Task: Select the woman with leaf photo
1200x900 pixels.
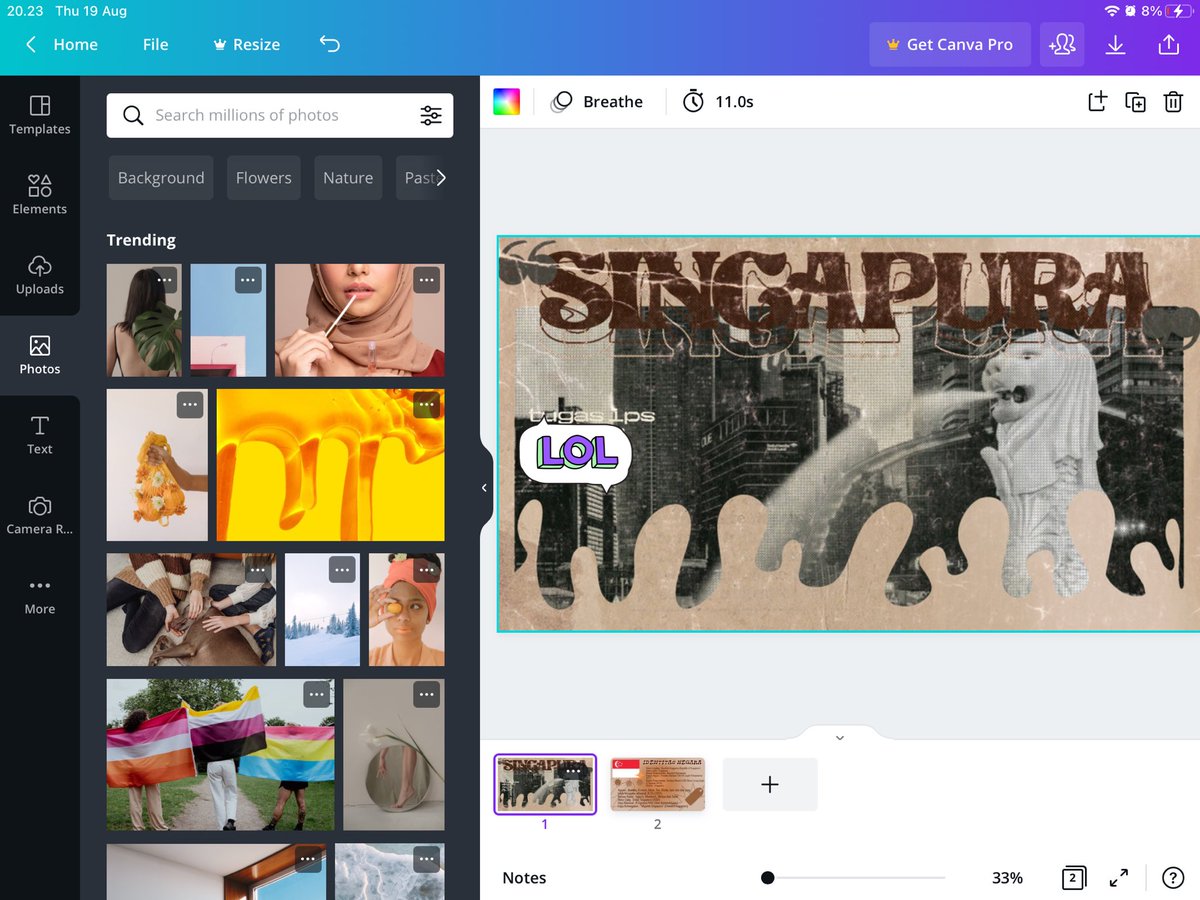Action: (x=144, y=320)
